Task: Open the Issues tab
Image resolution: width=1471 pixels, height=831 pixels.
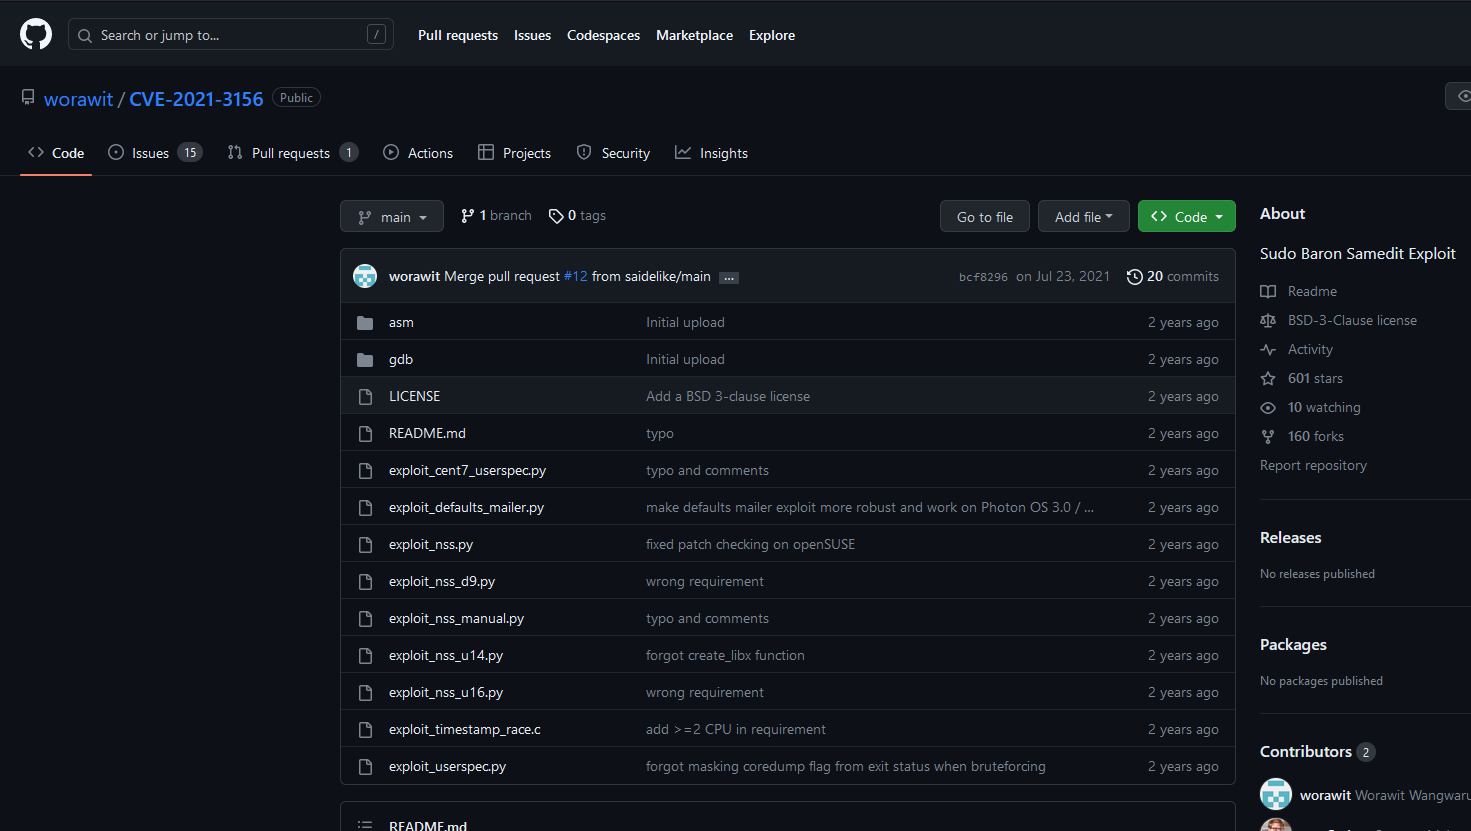Action: (x=155, y=153)
